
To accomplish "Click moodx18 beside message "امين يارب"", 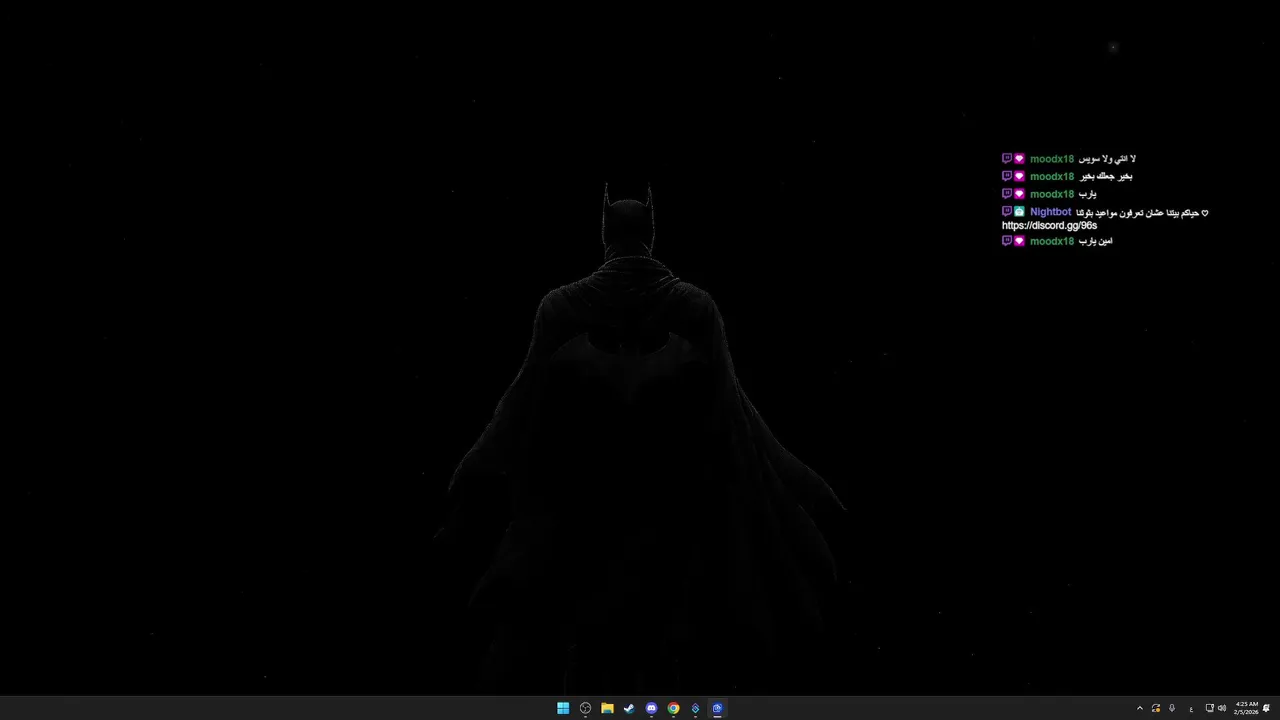I will pos(1052,241).
